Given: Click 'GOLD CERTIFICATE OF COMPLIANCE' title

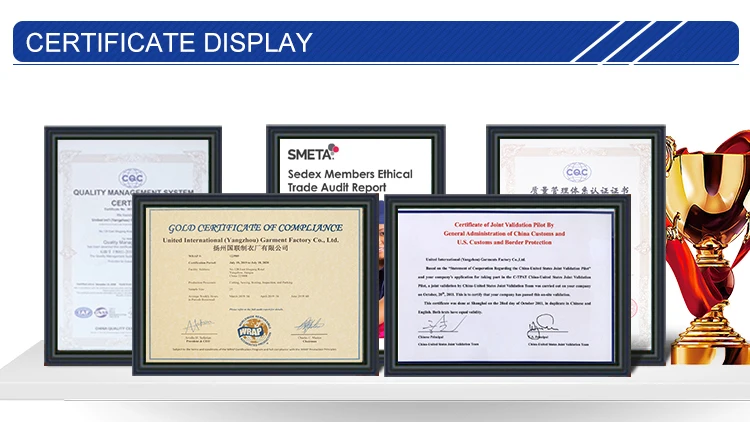Looking at the screenshot, I should click(255, 228).
